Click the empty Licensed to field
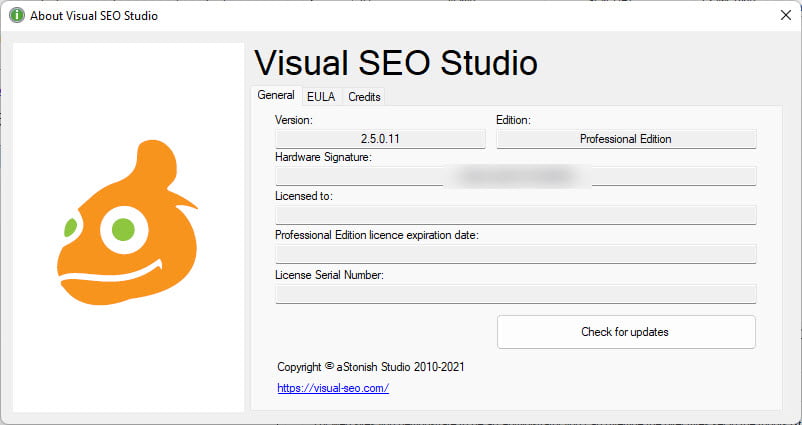This screenshot has width=802, height=425. click(516, 215)
